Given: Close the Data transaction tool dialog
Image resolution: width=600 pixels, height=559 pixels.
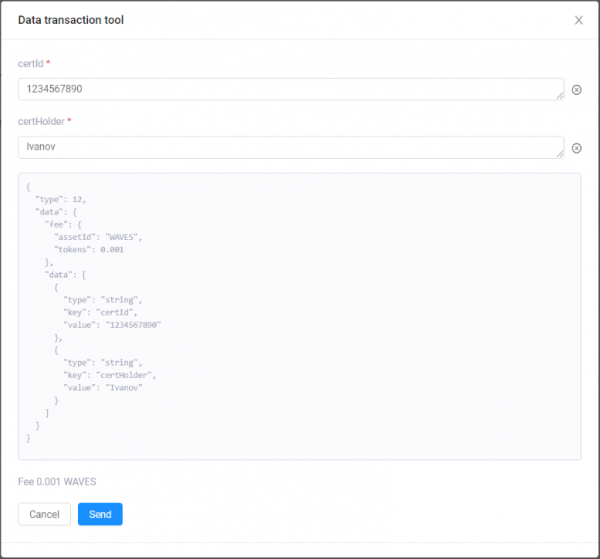Looking at the screenshot, I should click(578, 20).
